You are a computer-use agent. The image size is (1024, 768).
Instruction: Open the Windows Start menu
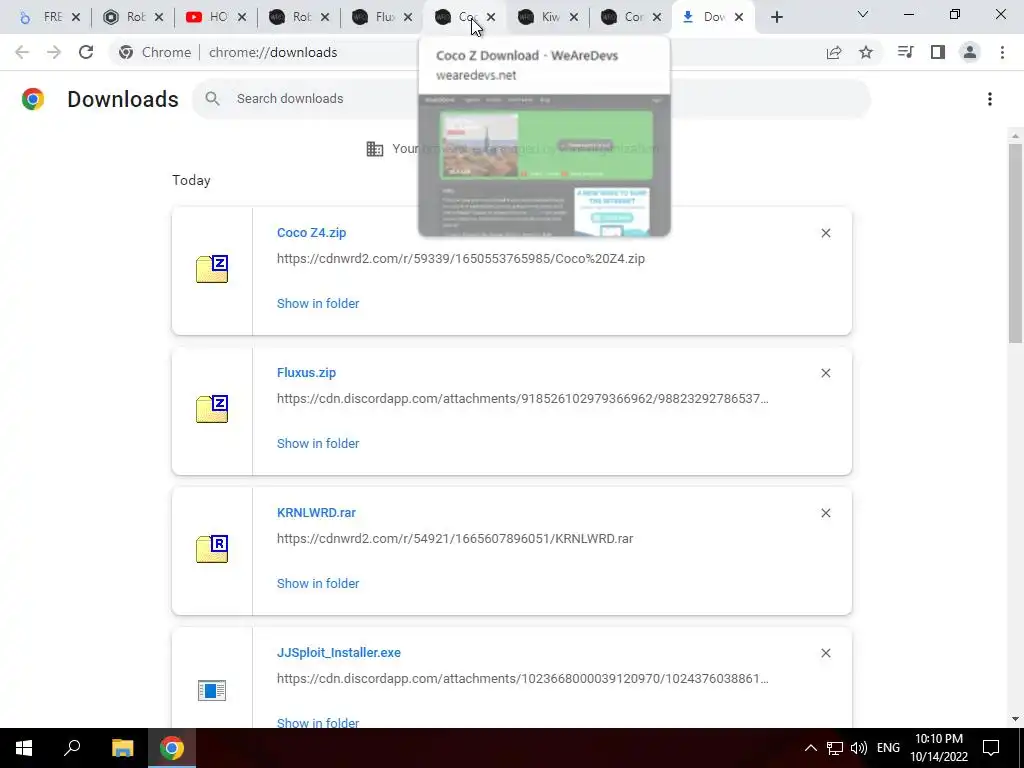click(24, 748)
